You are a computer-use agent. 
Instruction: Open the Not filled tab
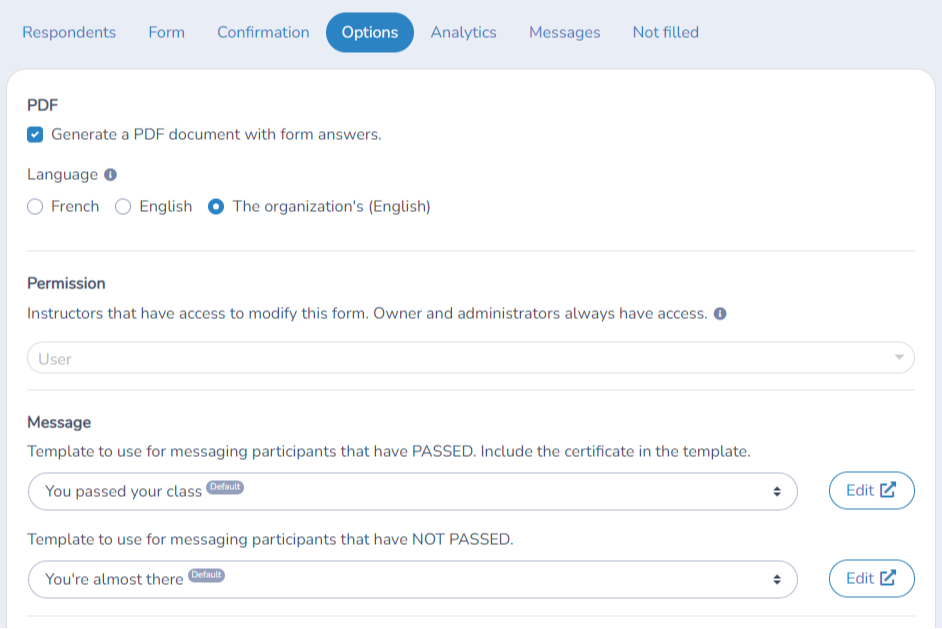coord(665,32)
